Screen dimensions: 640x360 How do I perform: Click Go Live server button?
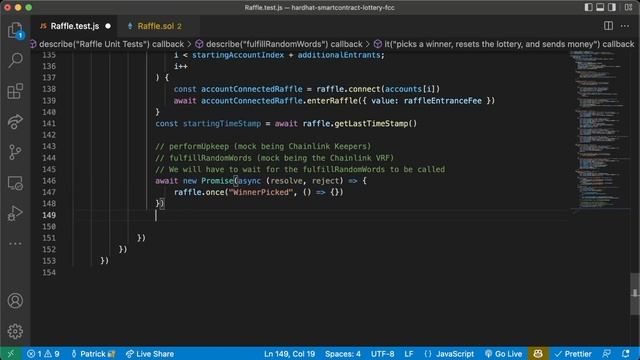pyautogui.click(x=504, y=354)
